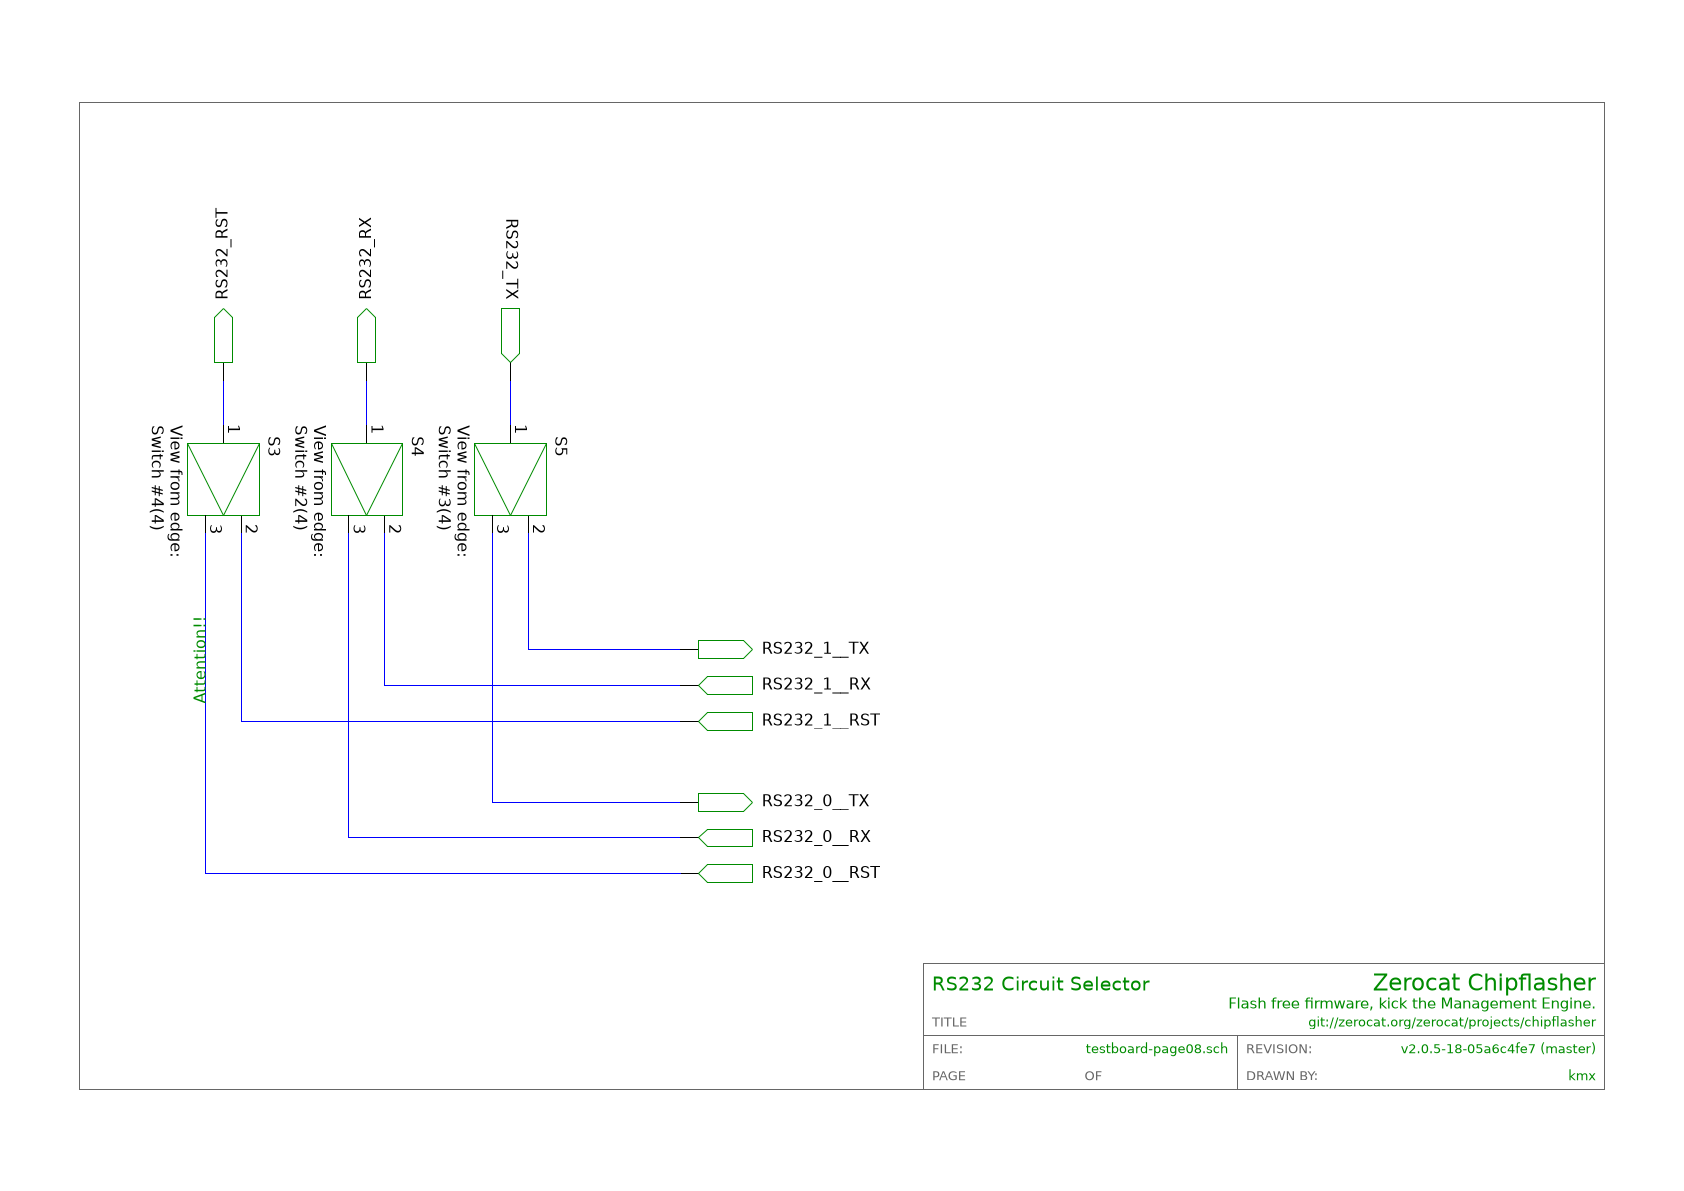Select the RS232_1__RST label

coord(821,721)
